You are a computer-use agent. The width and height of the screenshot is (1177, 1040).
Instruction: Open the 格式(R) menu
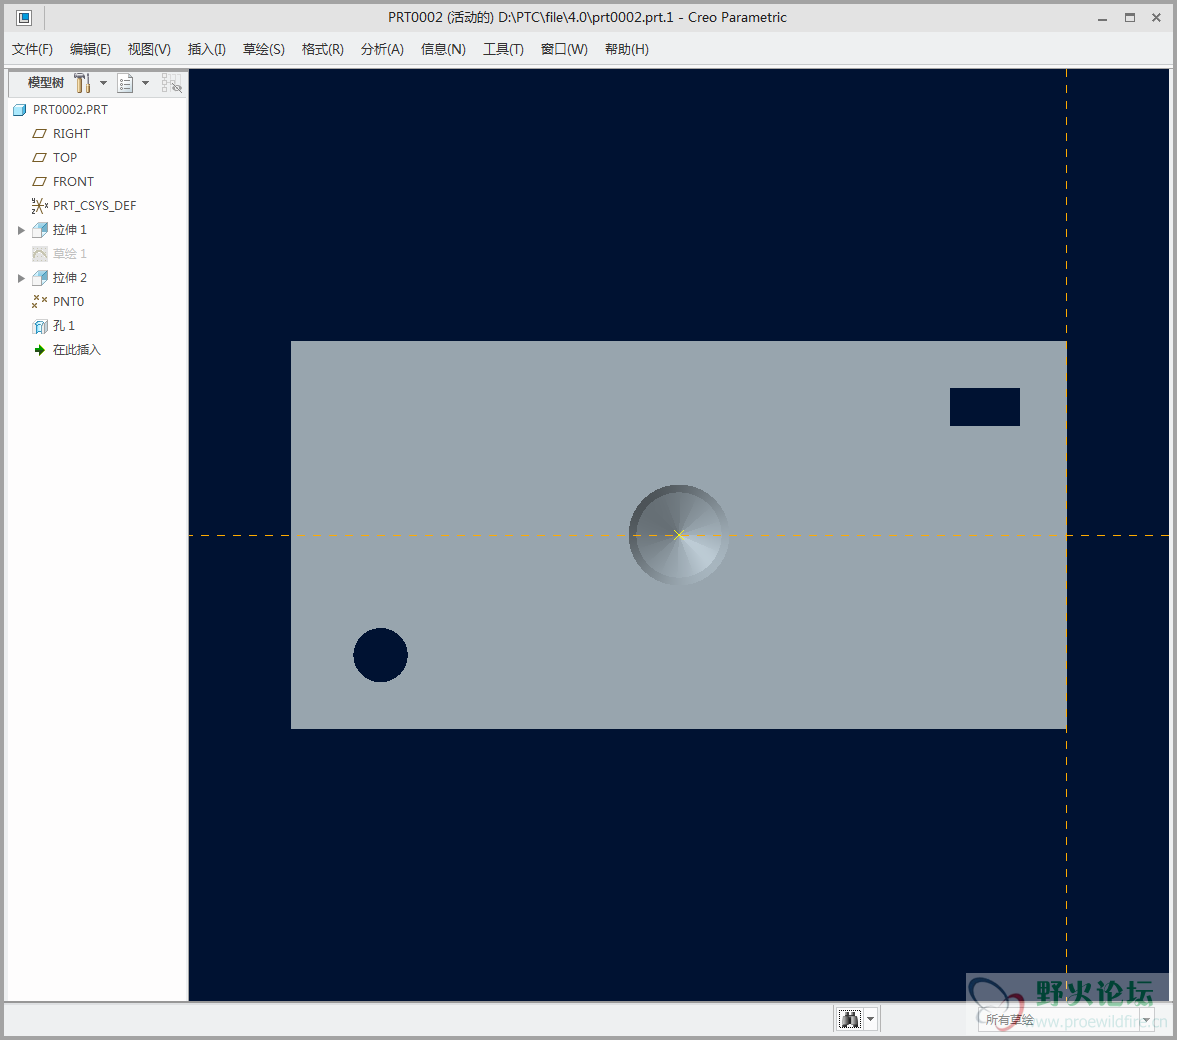[x=323, y=50]
